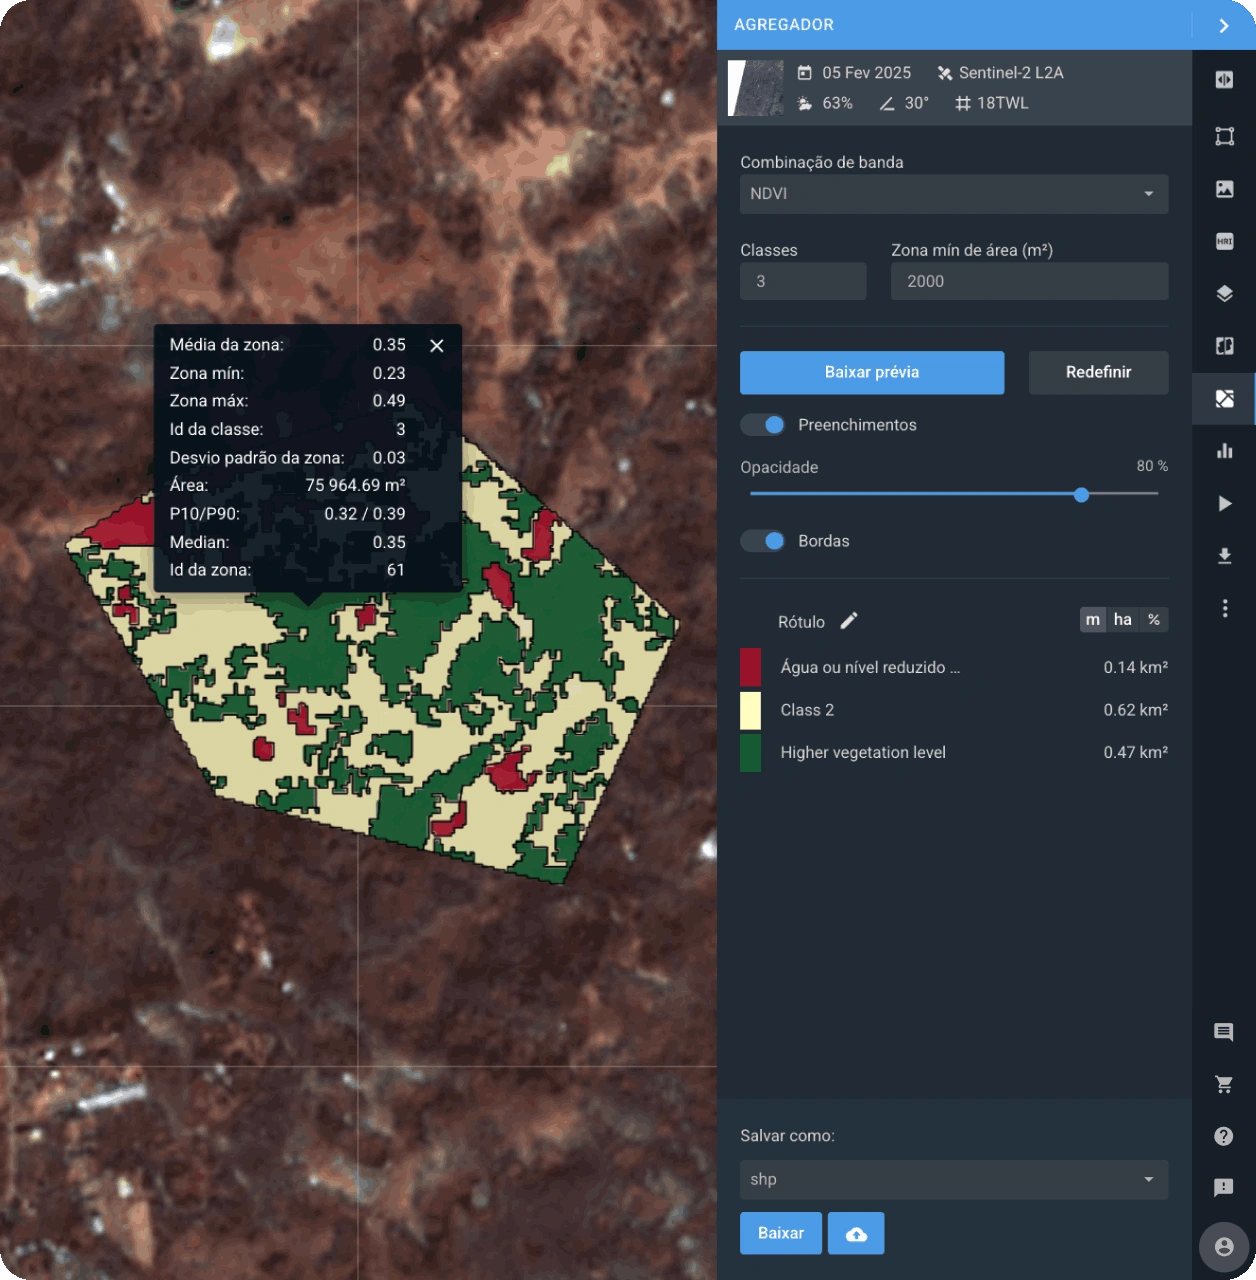Collapse the AGREGADOR panel with the chevron
The image size is (1256, 1280).
tap(1223, 25)
